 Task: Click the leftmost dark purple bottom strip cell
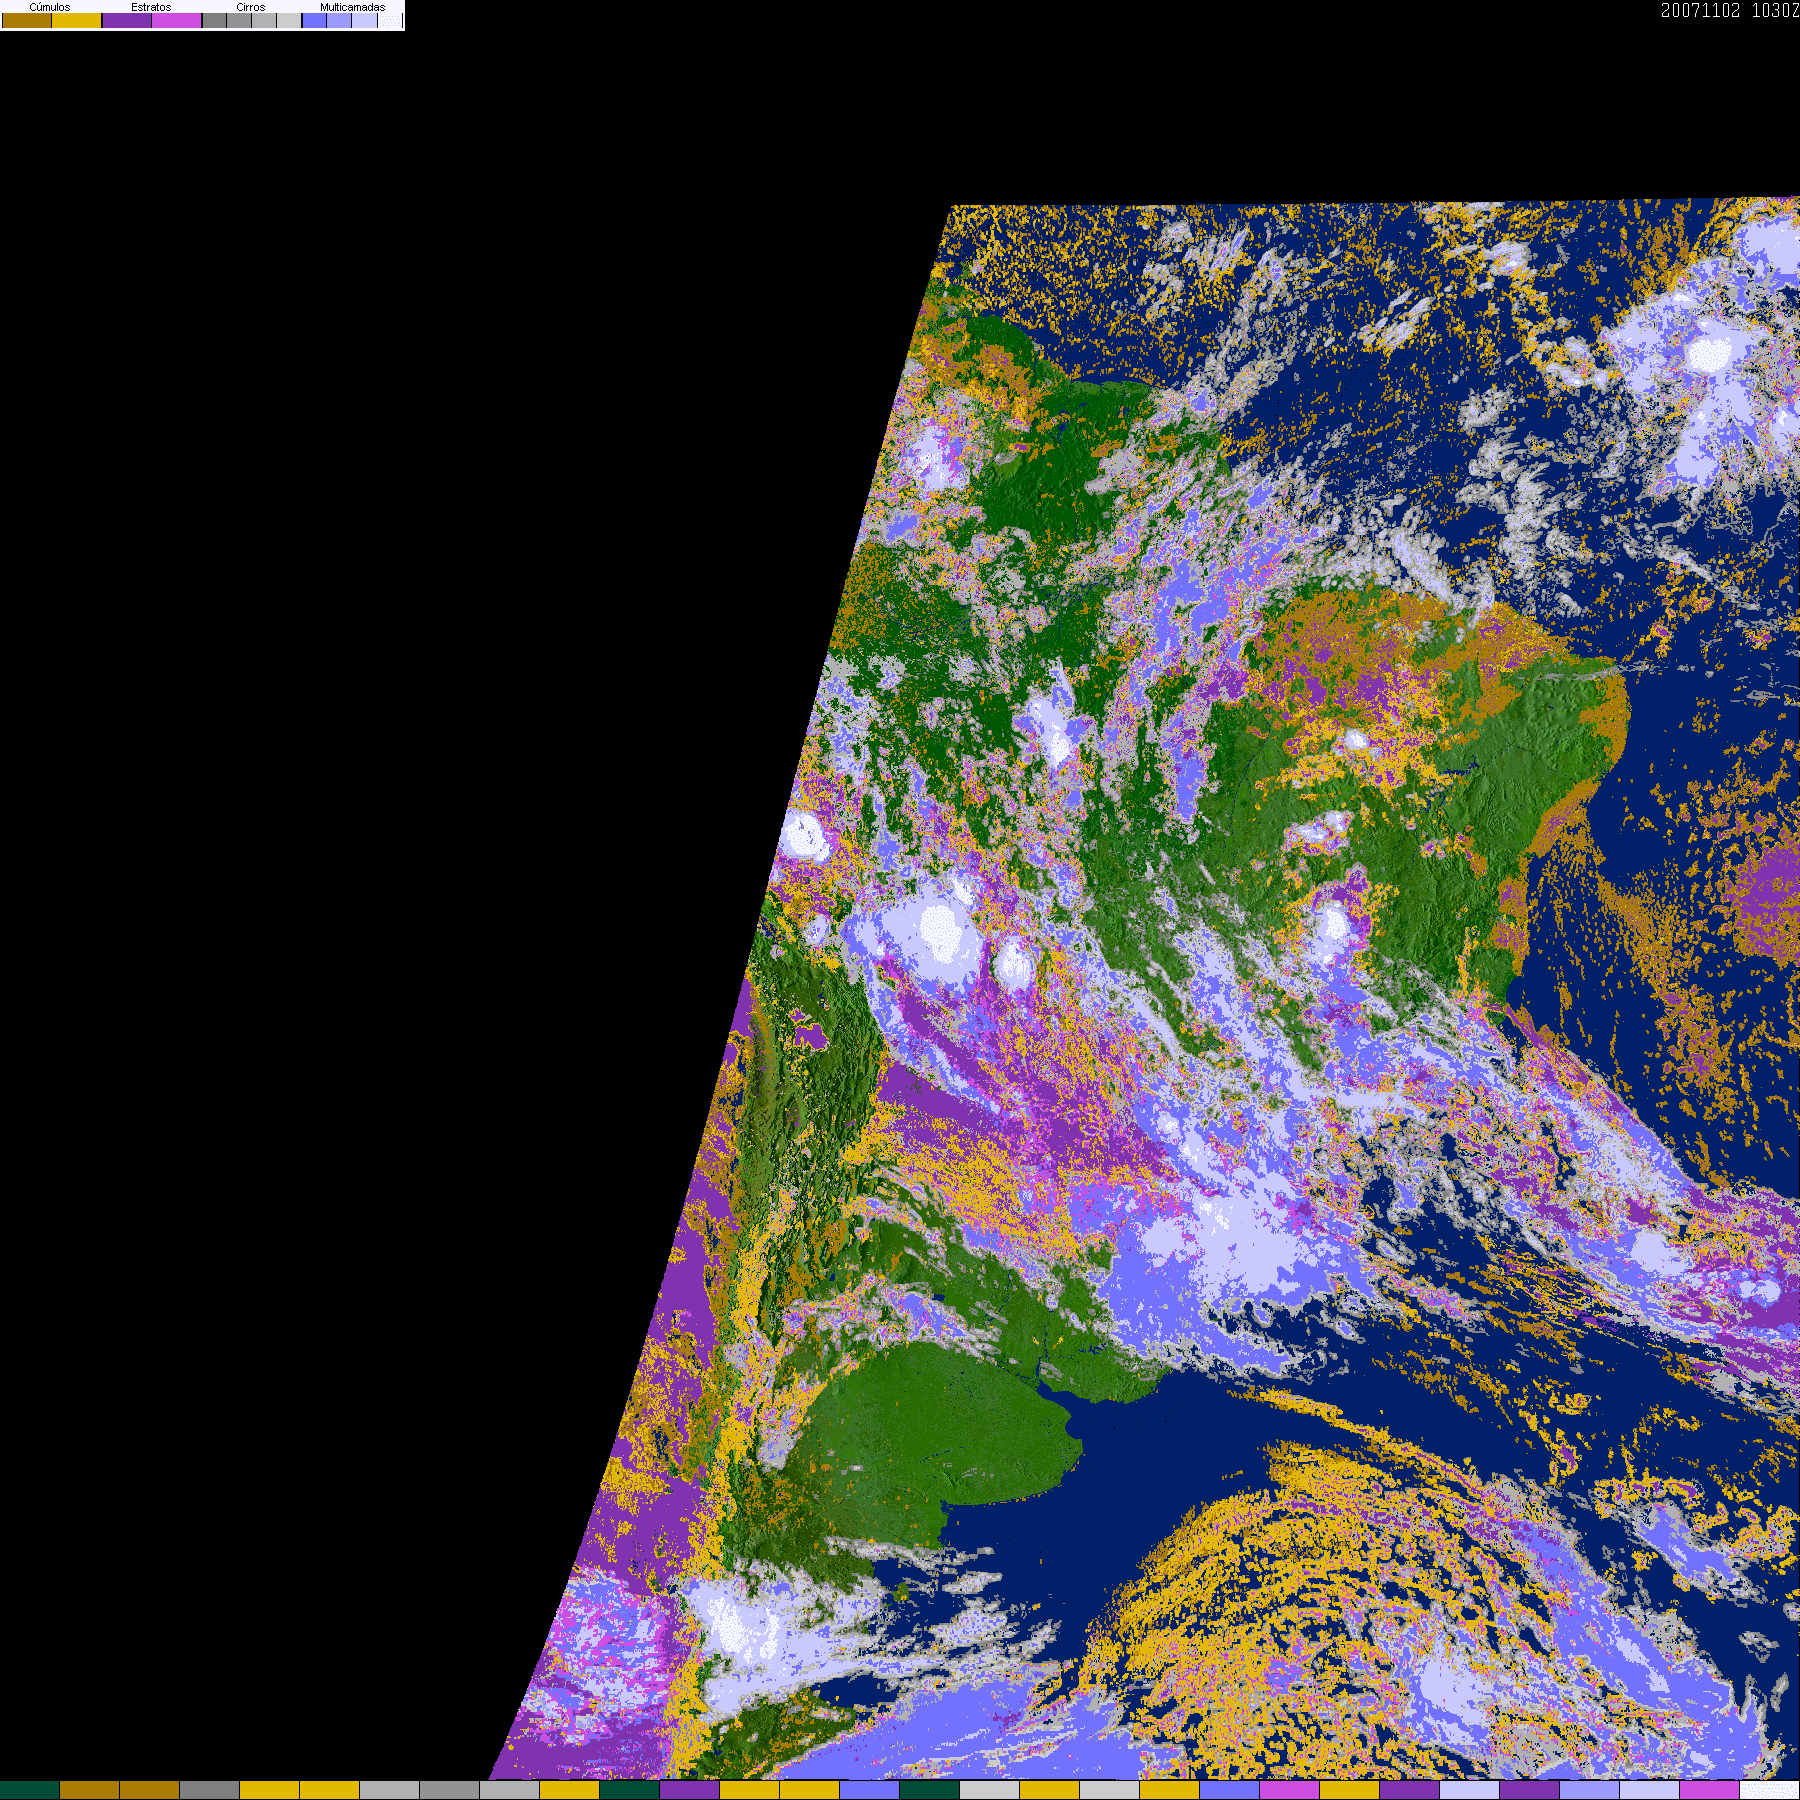tap(690, 1790)
